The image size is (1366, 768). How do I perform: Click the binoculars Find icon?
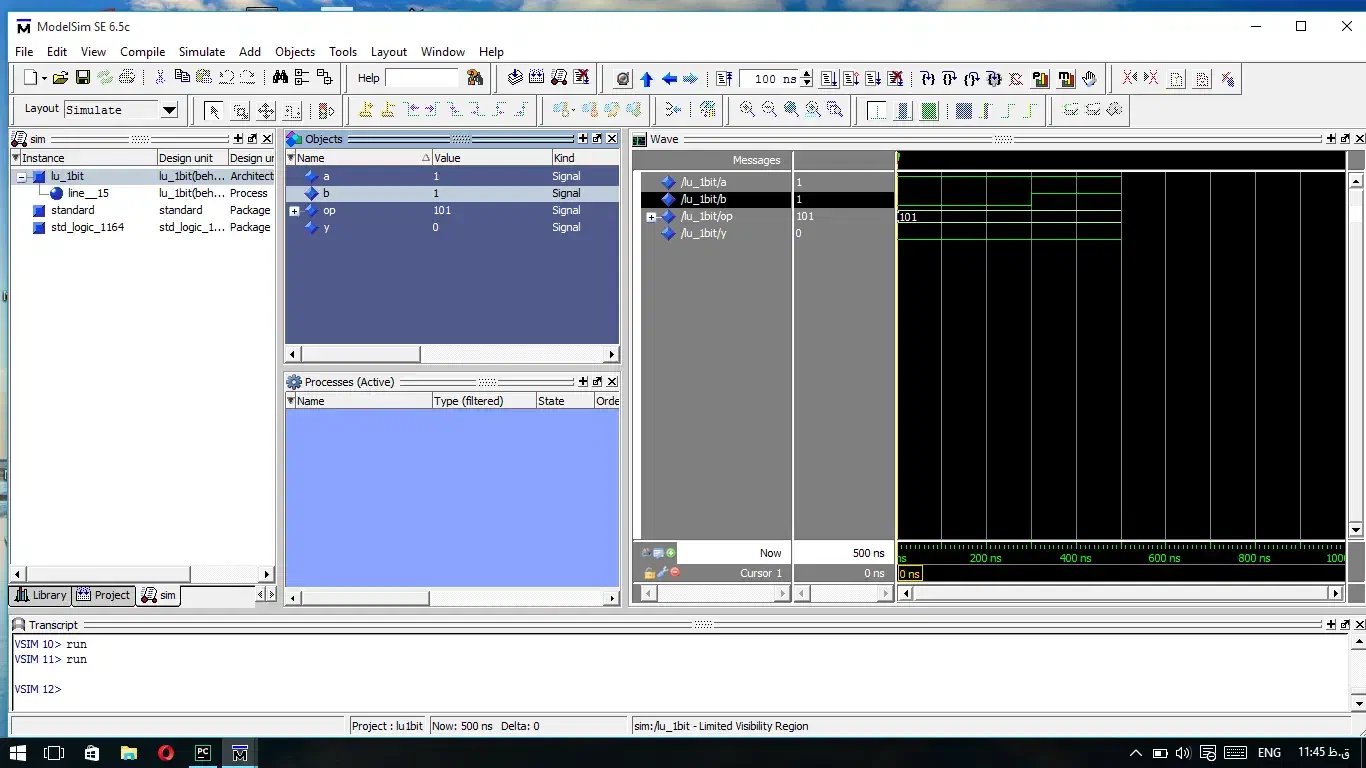(280, 78)
